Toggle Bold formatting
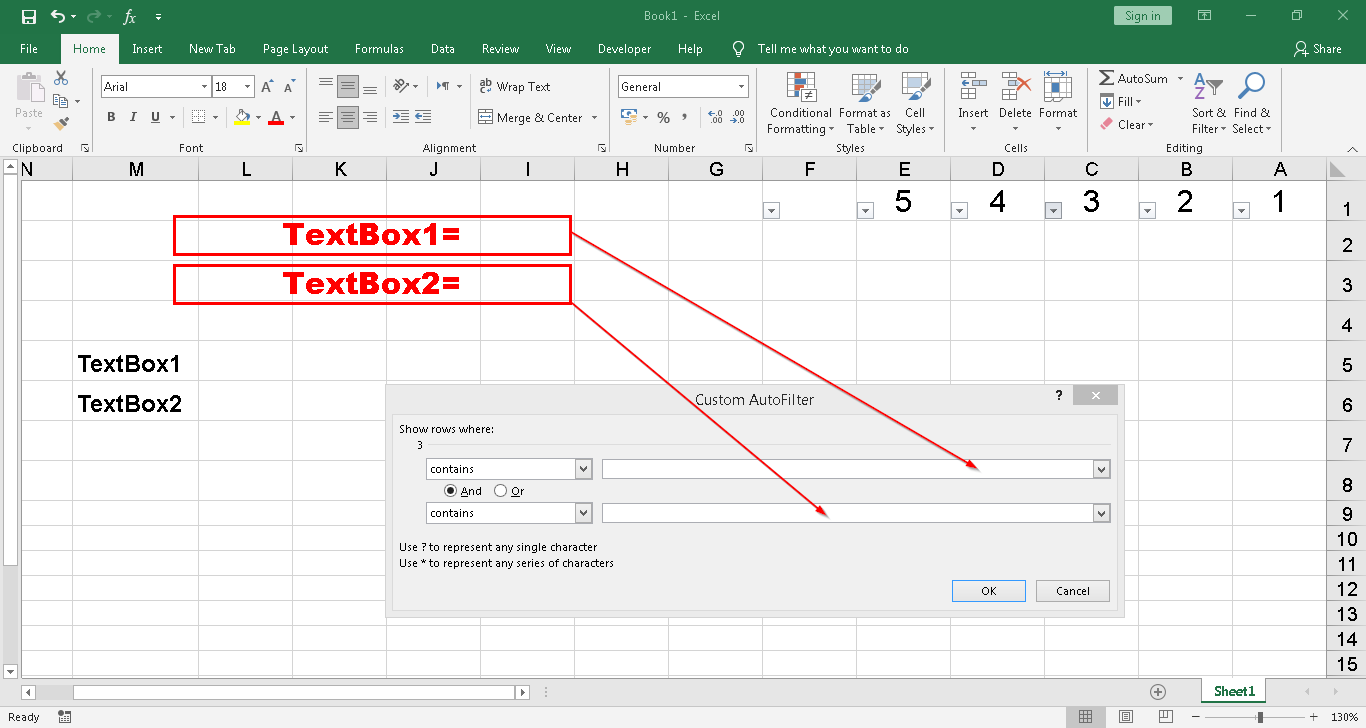This screenshot has height=728, width=1366. tap(111, 117)
